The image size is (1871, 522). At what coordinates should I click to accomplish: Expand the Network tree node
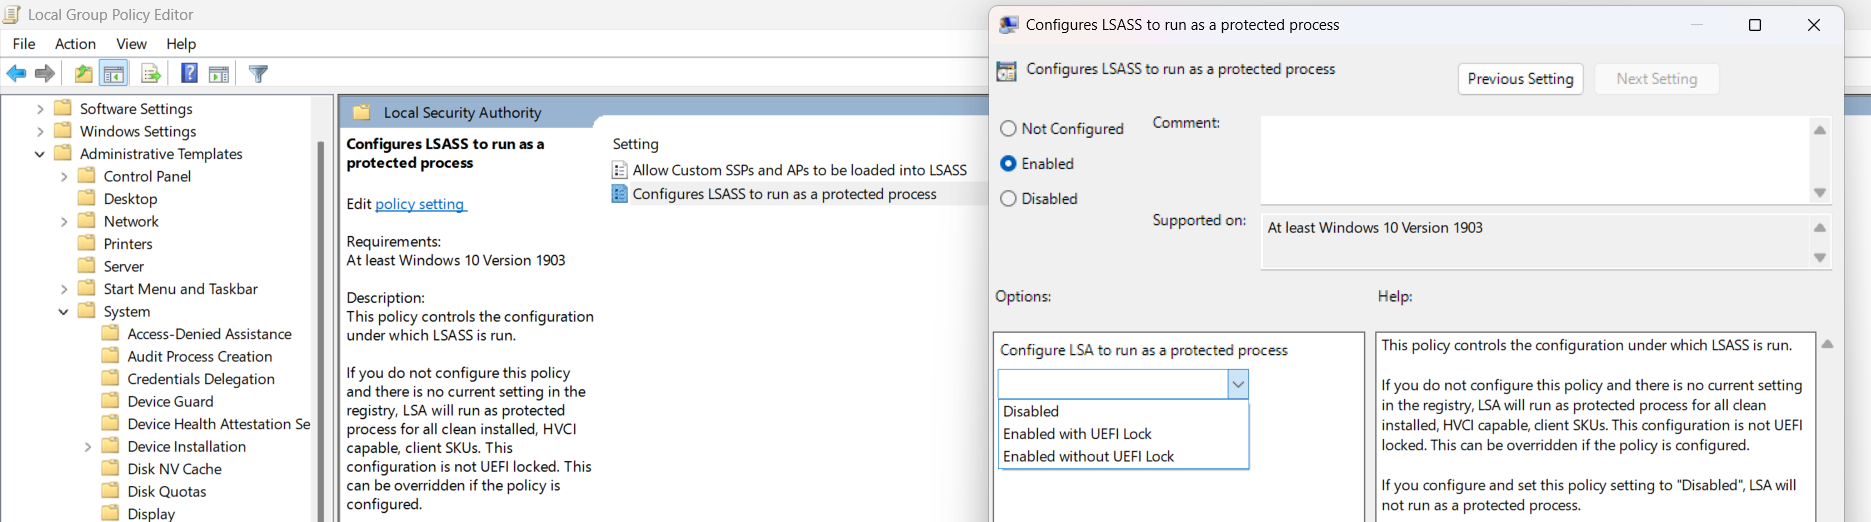[63, 221]
